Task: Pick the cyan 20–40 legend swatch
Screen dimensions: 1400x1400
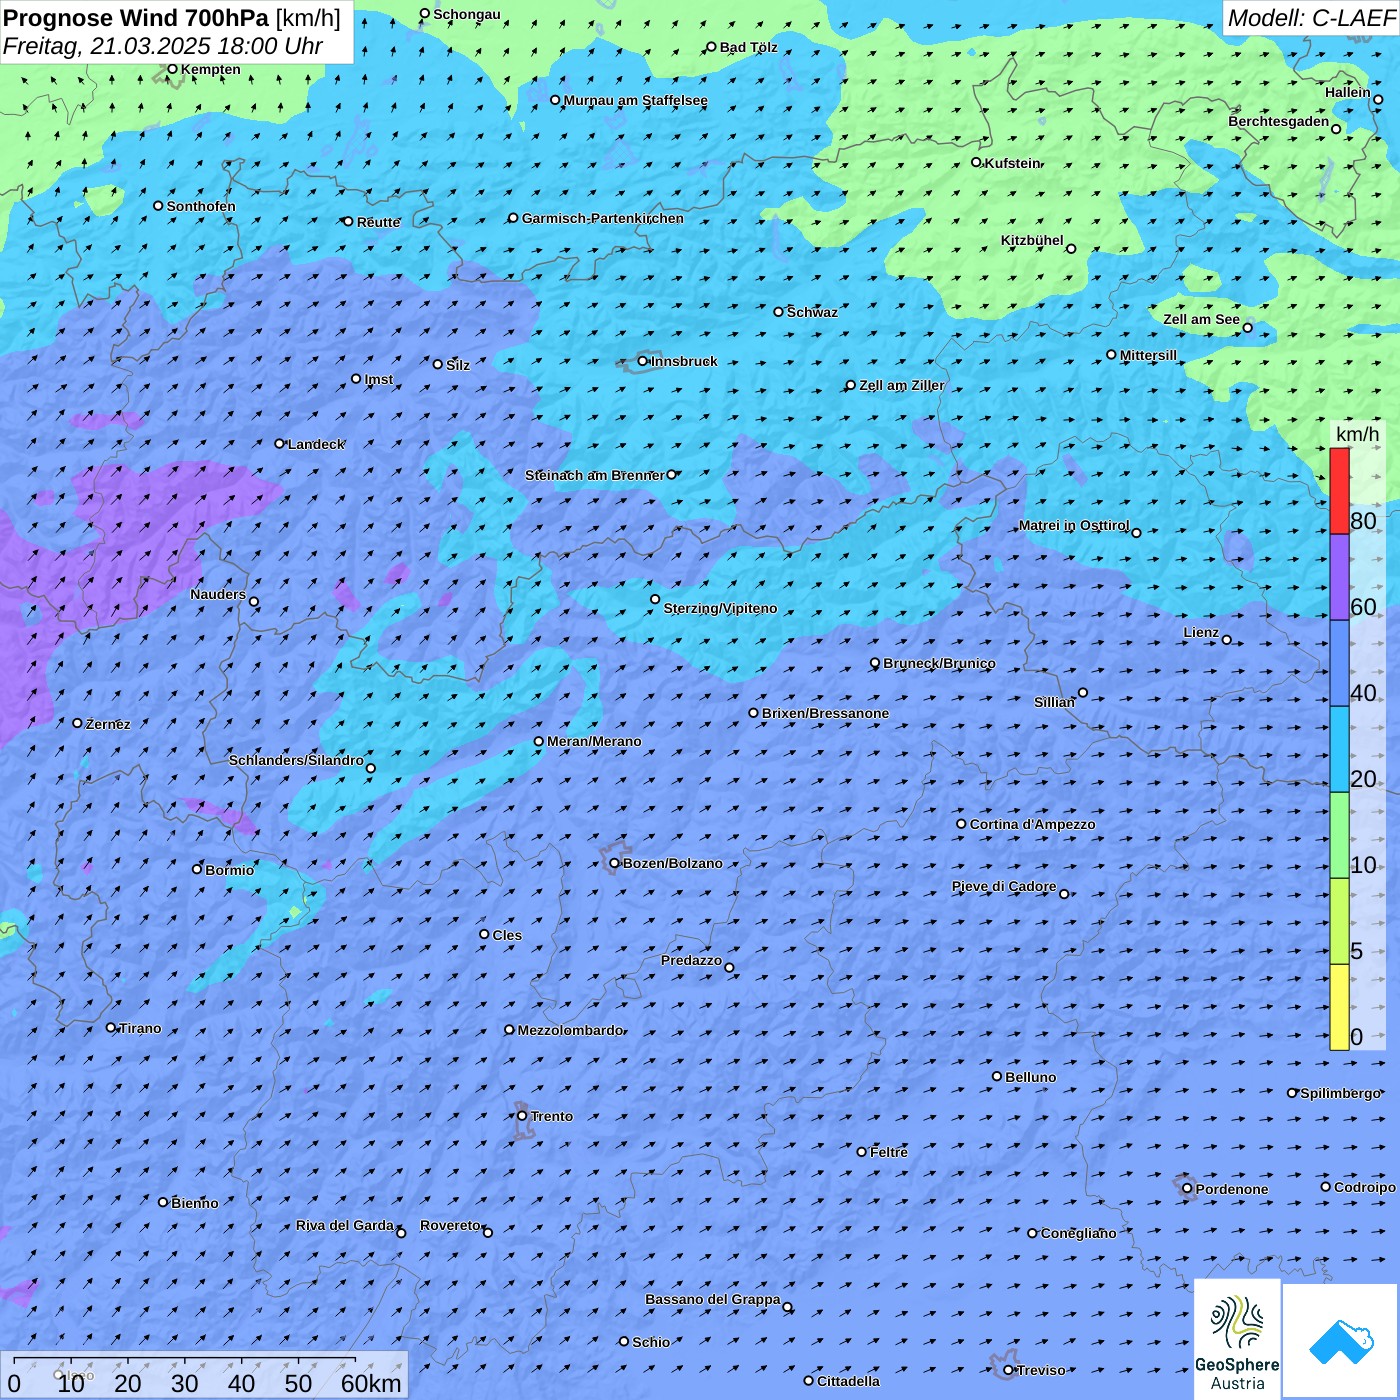Action: (x=1339, y=749)
